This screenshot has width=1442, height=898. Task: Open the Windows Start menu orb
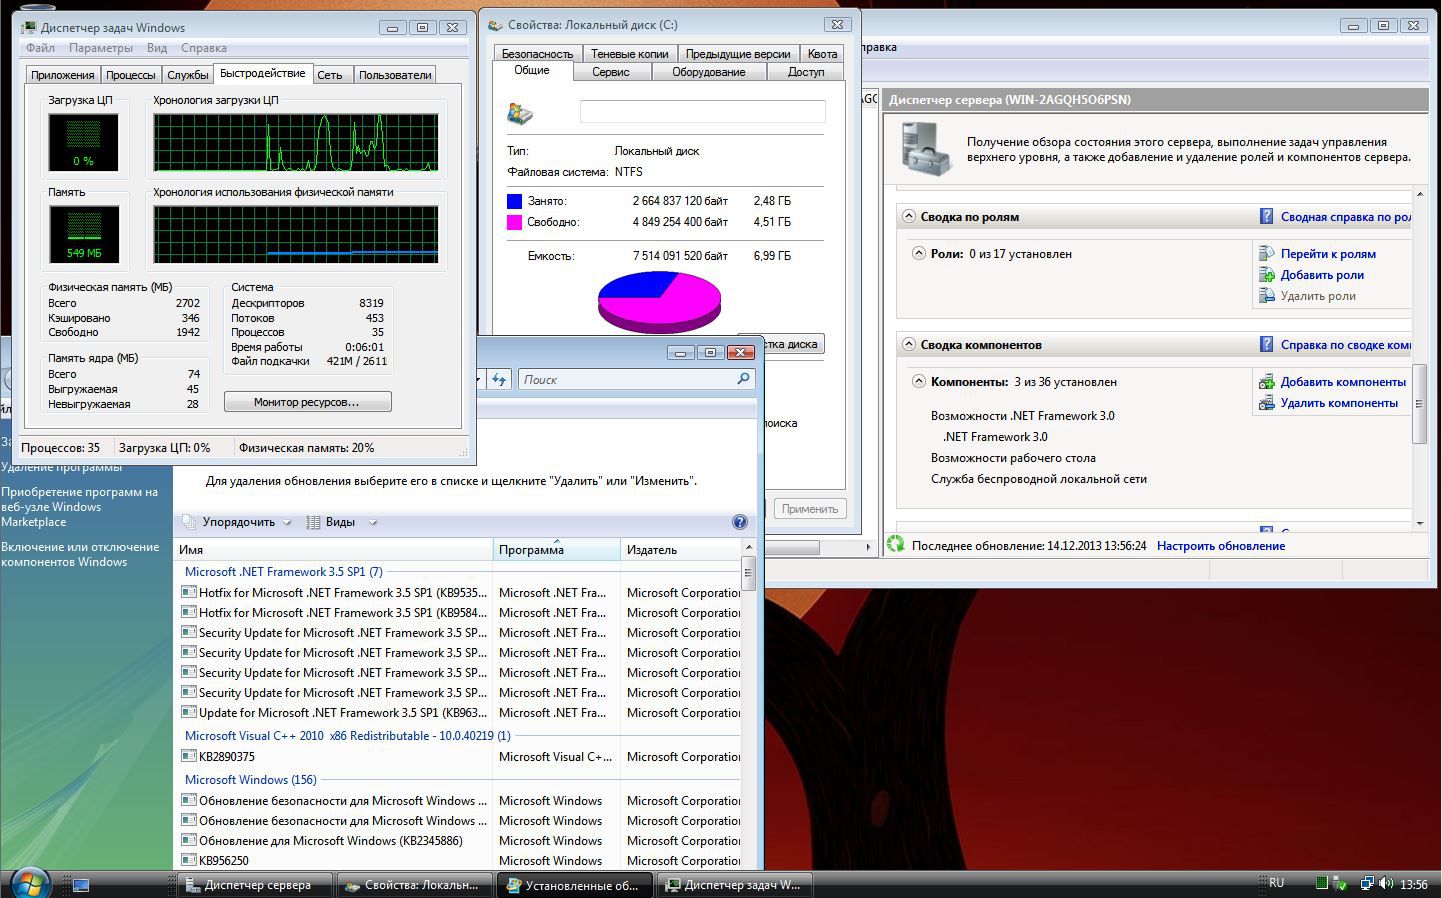[x=29, y=883]
